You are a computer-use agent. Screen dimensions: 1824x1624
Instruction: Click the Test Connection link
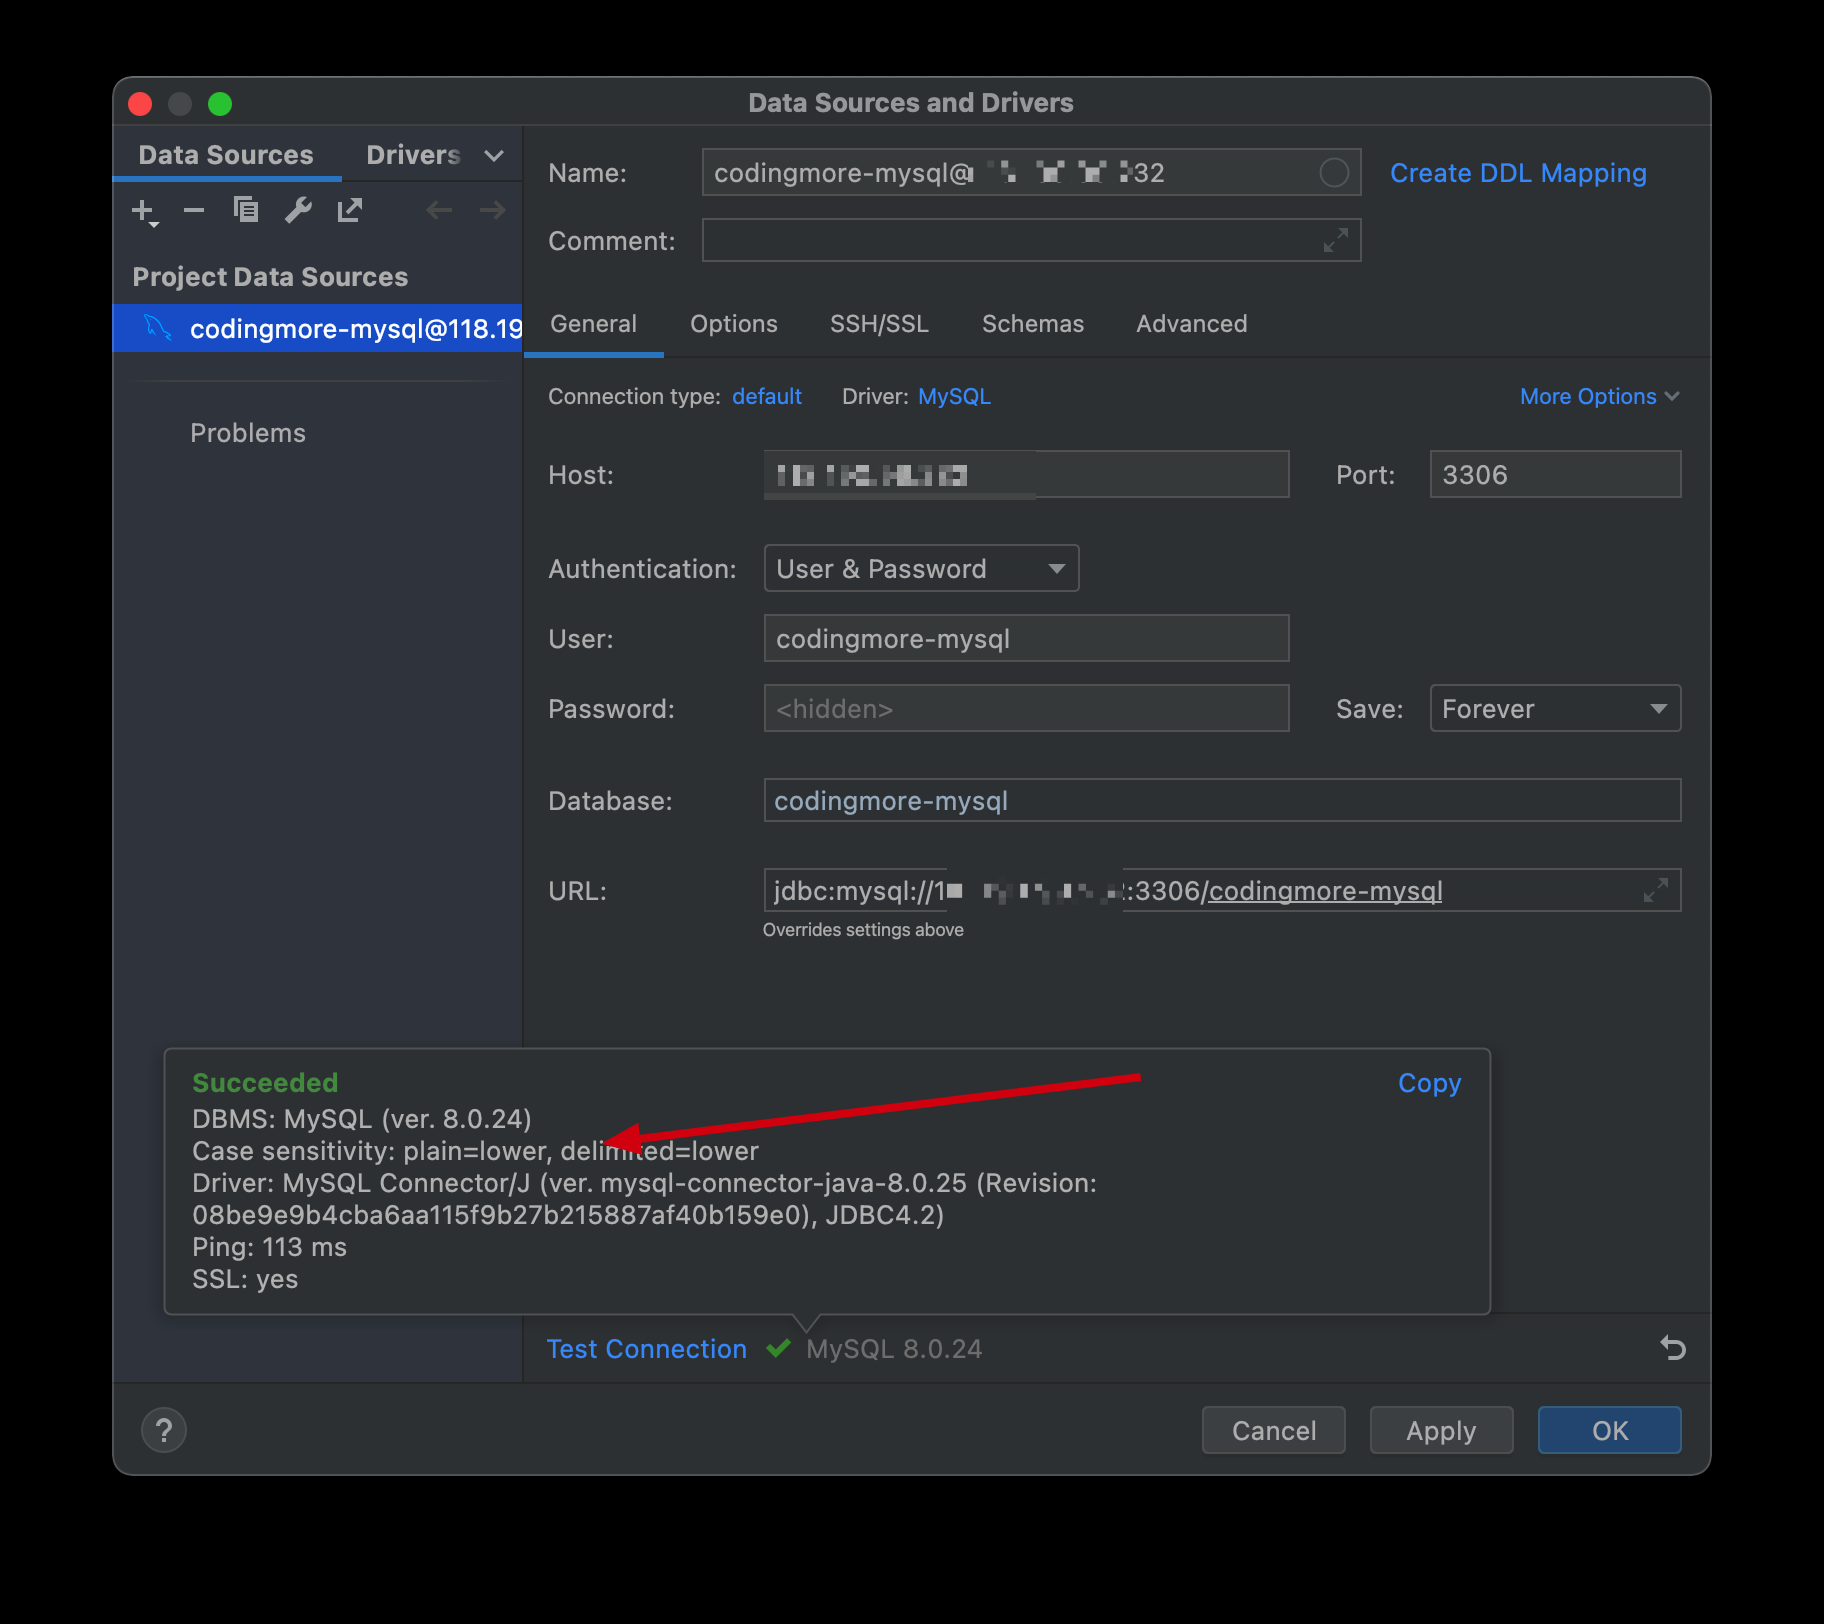click(x=646, y=1349)
